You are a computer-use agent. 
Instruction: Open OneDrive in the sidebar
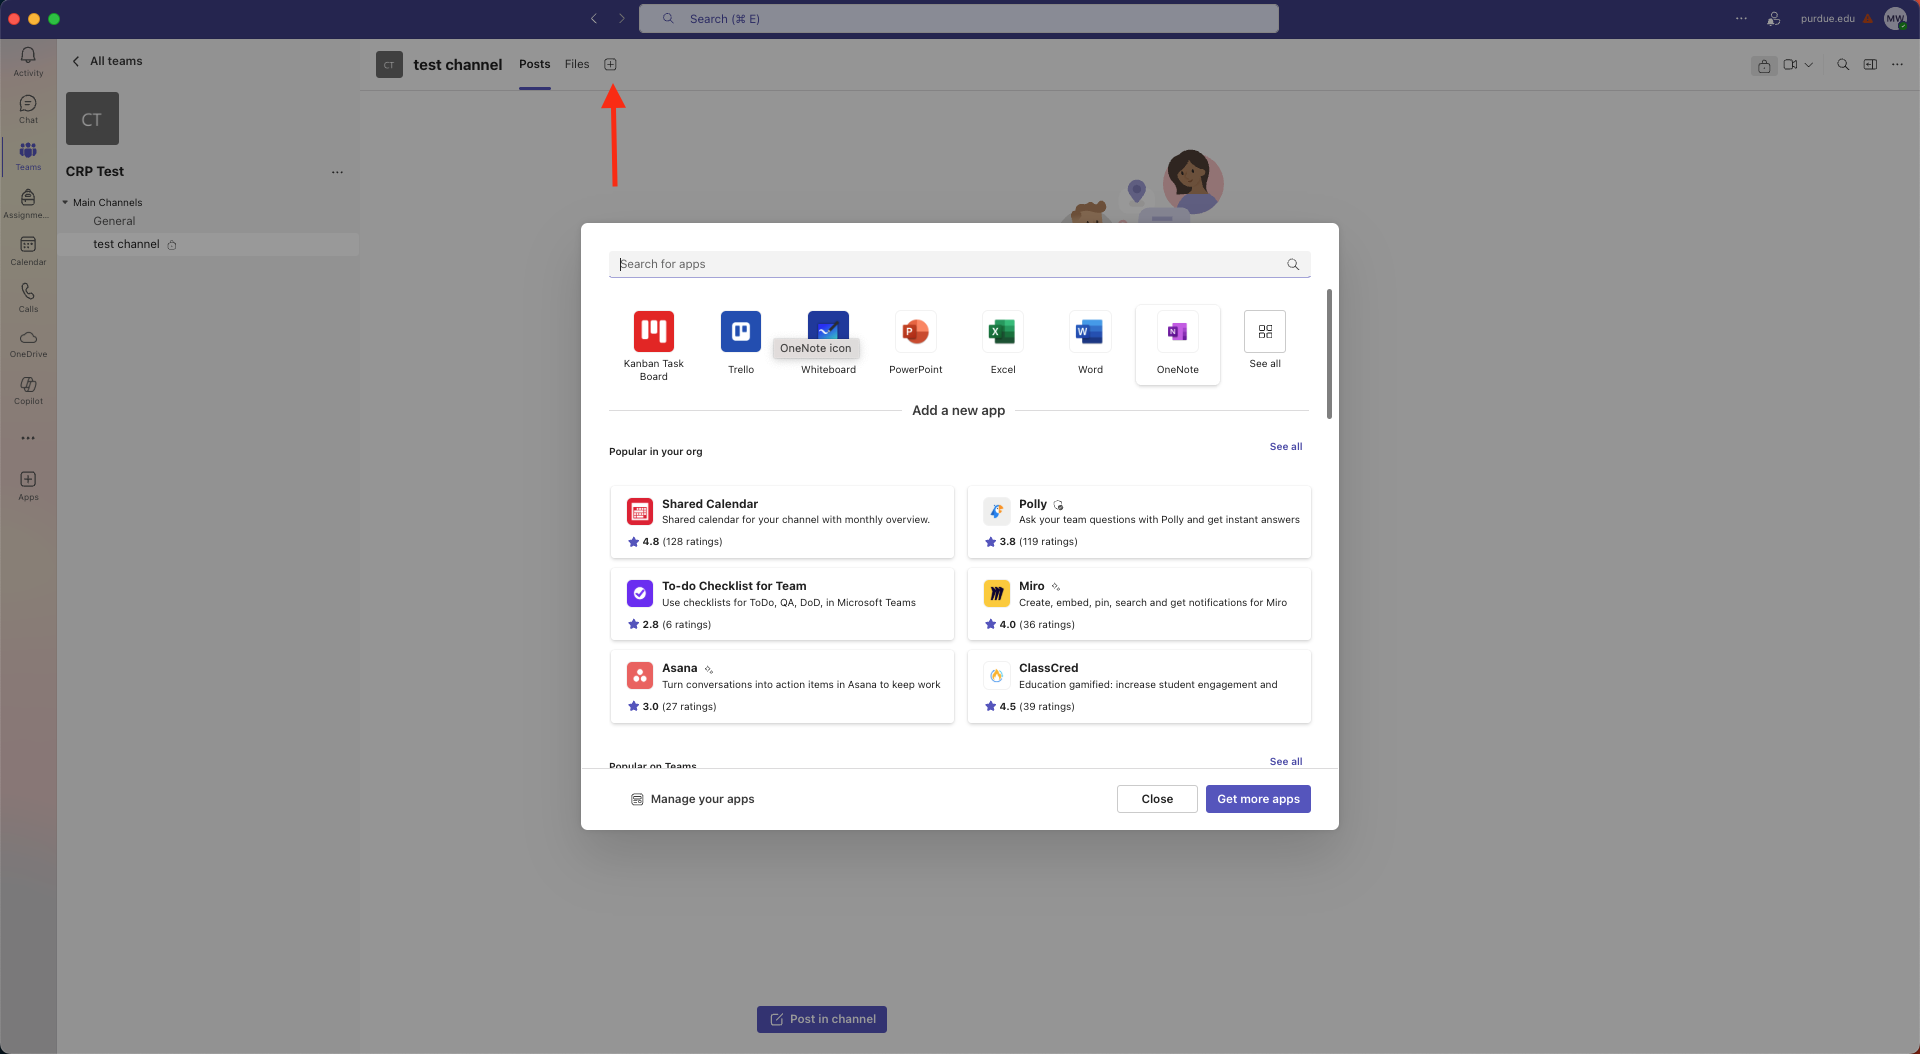coord(28,342)
